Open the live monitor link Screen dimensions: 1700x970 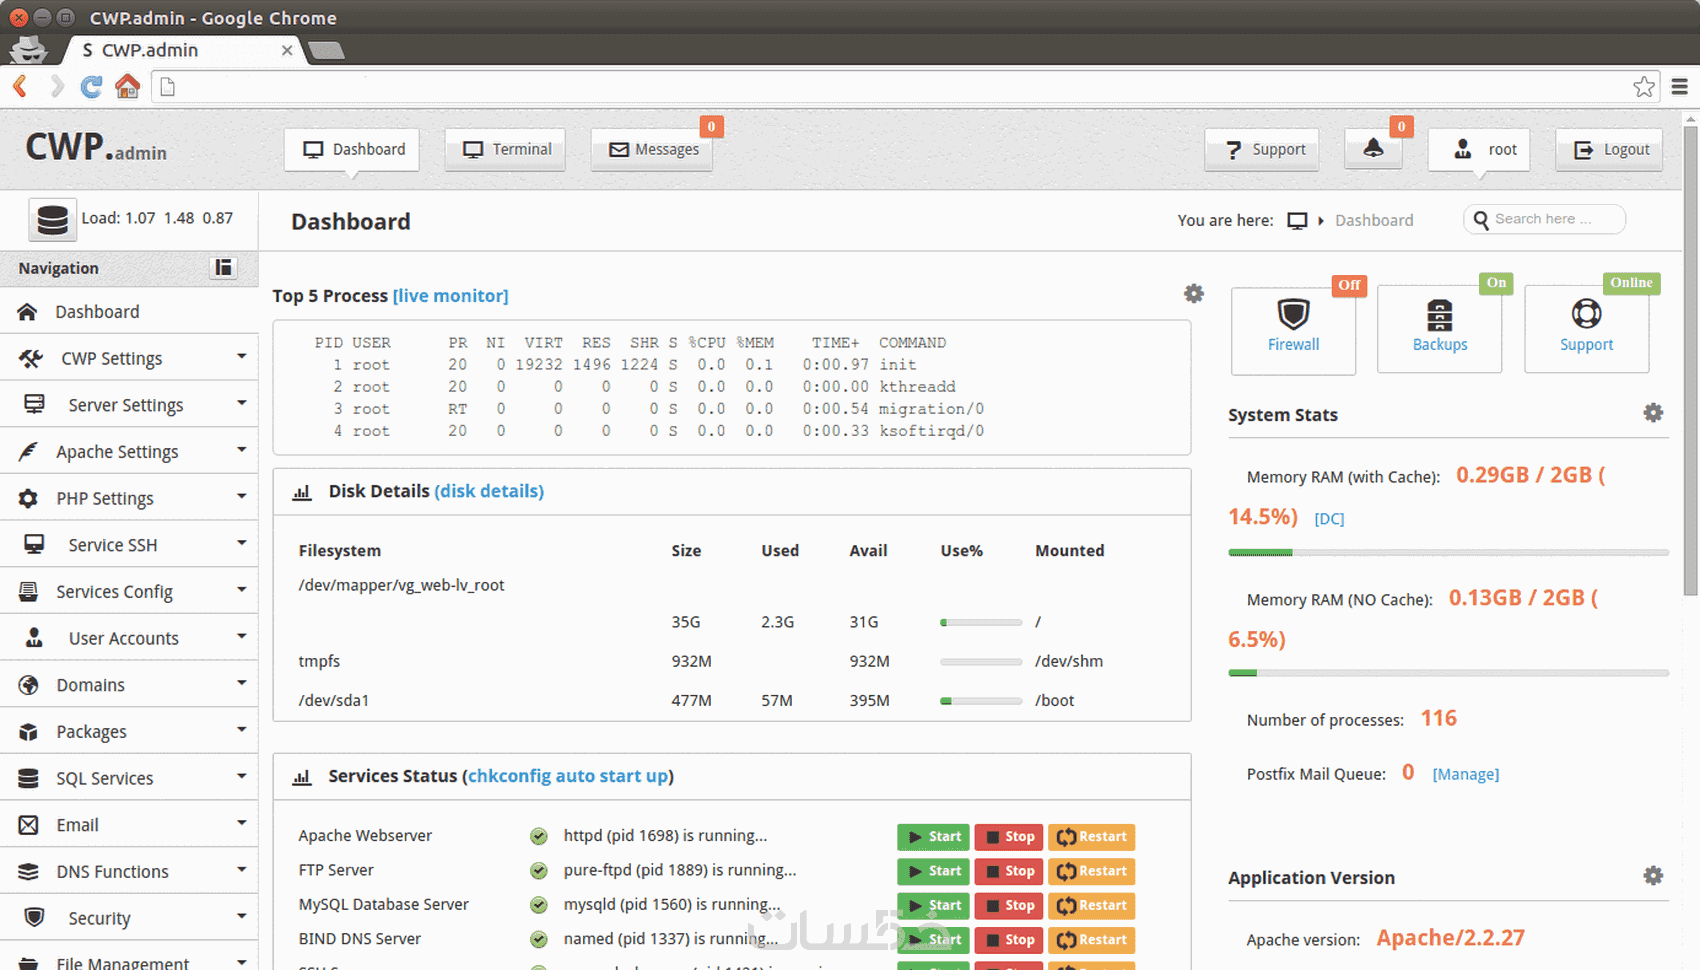tap(451, 295)
